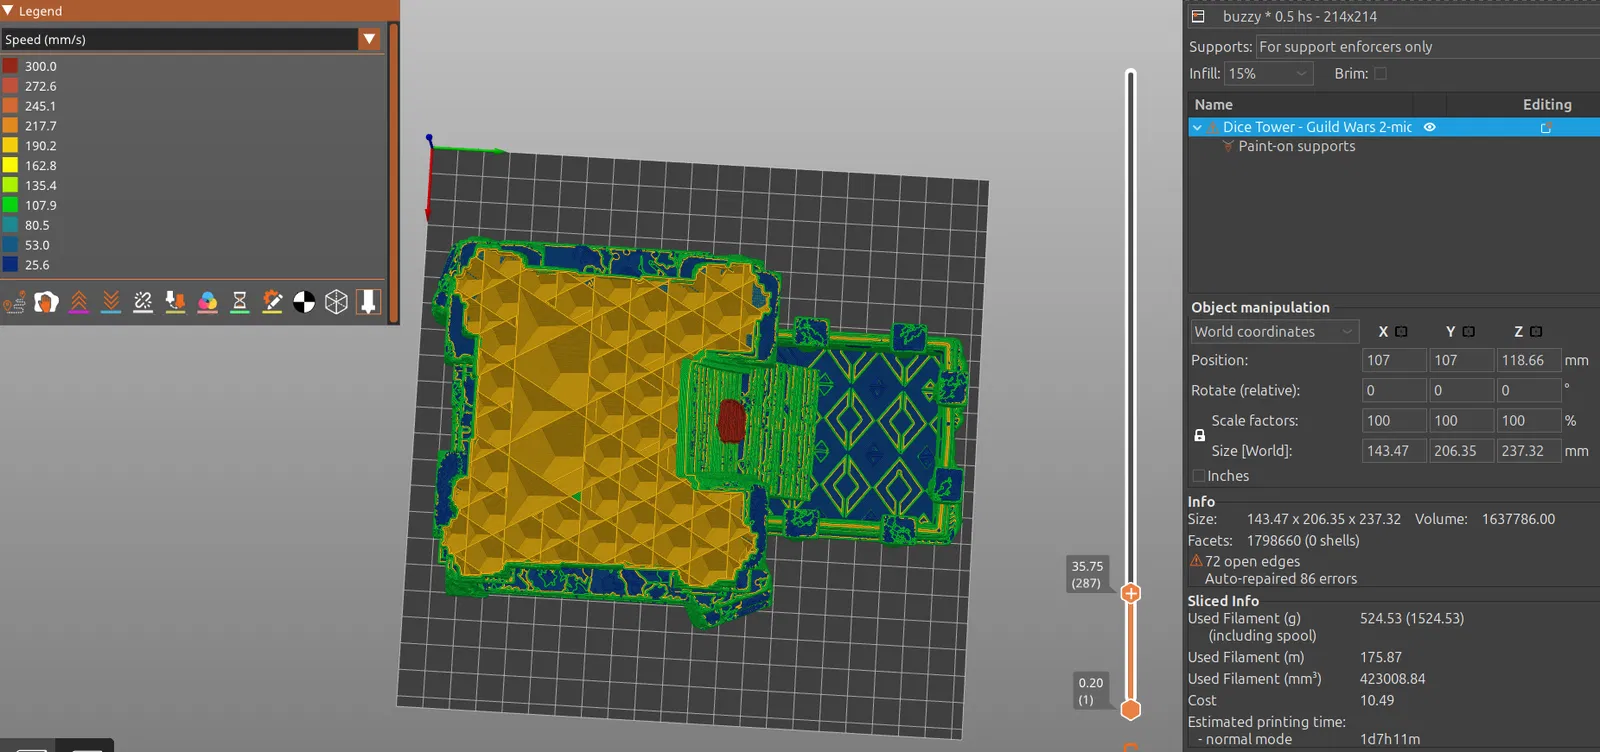Click the Position X input field
Screen dimensions: 1600x752
[1394, 360]
